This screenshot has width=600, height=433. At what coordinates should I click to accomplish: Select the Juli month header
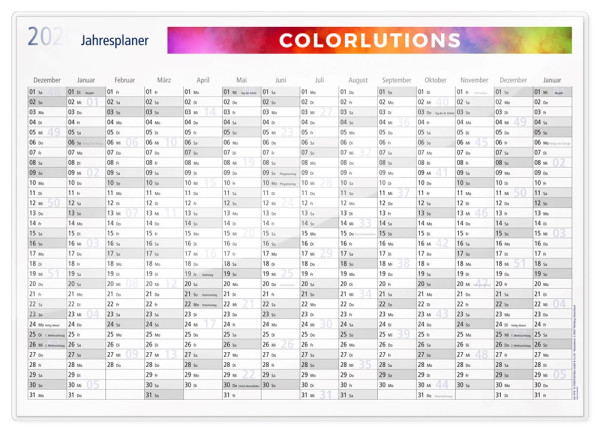tap(319, 79)
